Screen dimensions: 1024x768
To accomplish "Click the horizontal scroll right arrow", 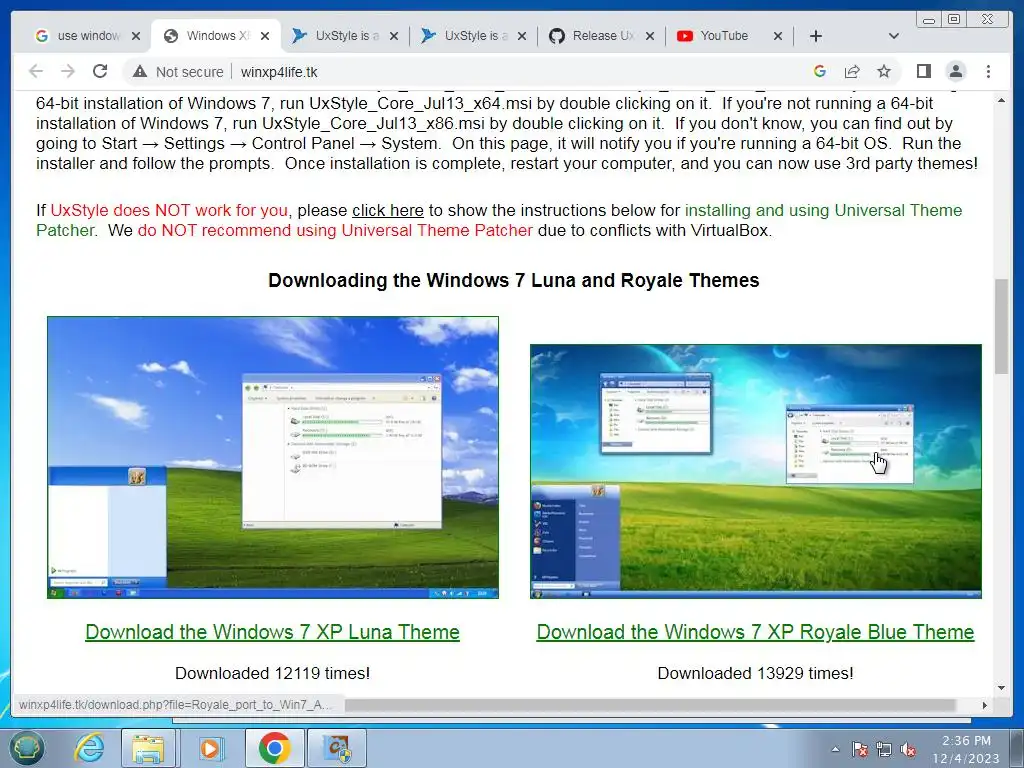I will coord(985,705).
